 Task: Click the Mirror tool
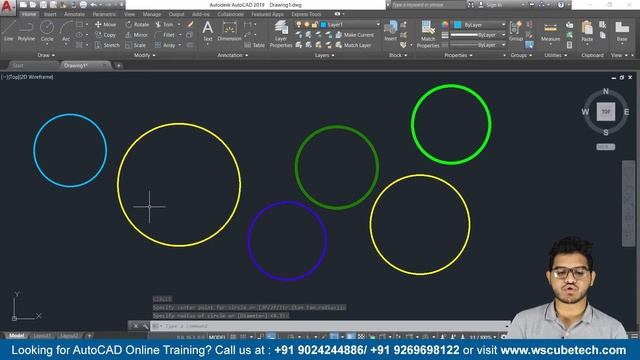coord(137,35)
